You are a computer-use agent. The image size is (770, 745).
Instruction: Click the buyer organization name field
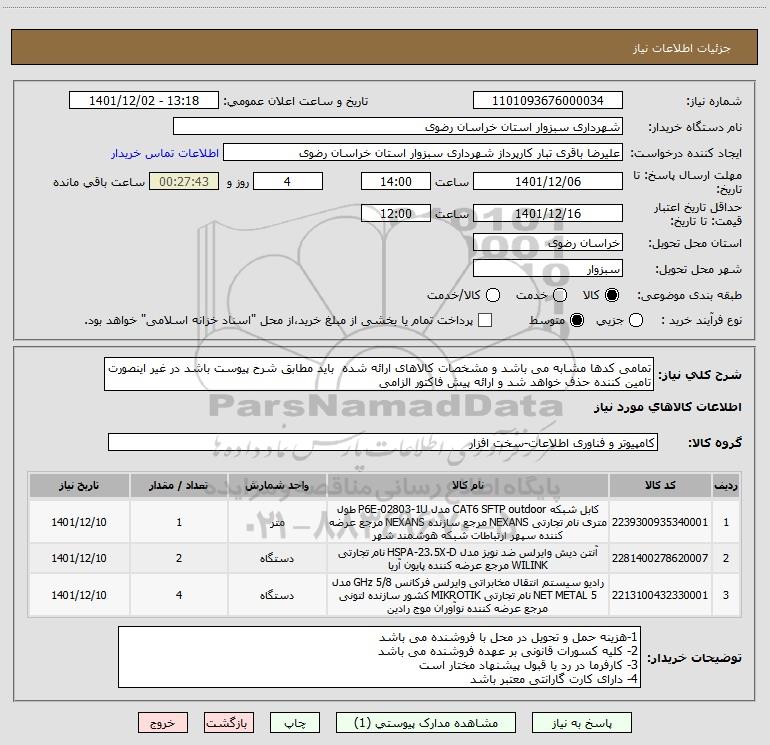coord(398,126)
